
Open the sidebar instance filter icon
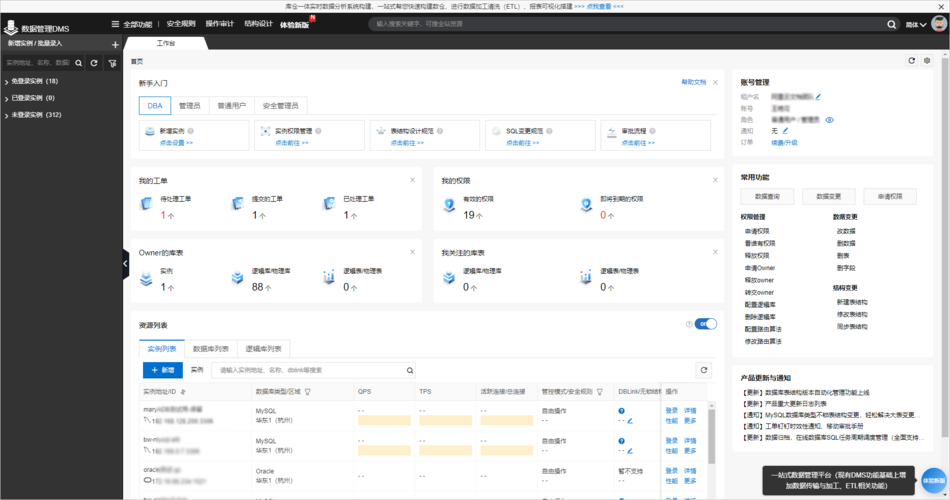112,63
